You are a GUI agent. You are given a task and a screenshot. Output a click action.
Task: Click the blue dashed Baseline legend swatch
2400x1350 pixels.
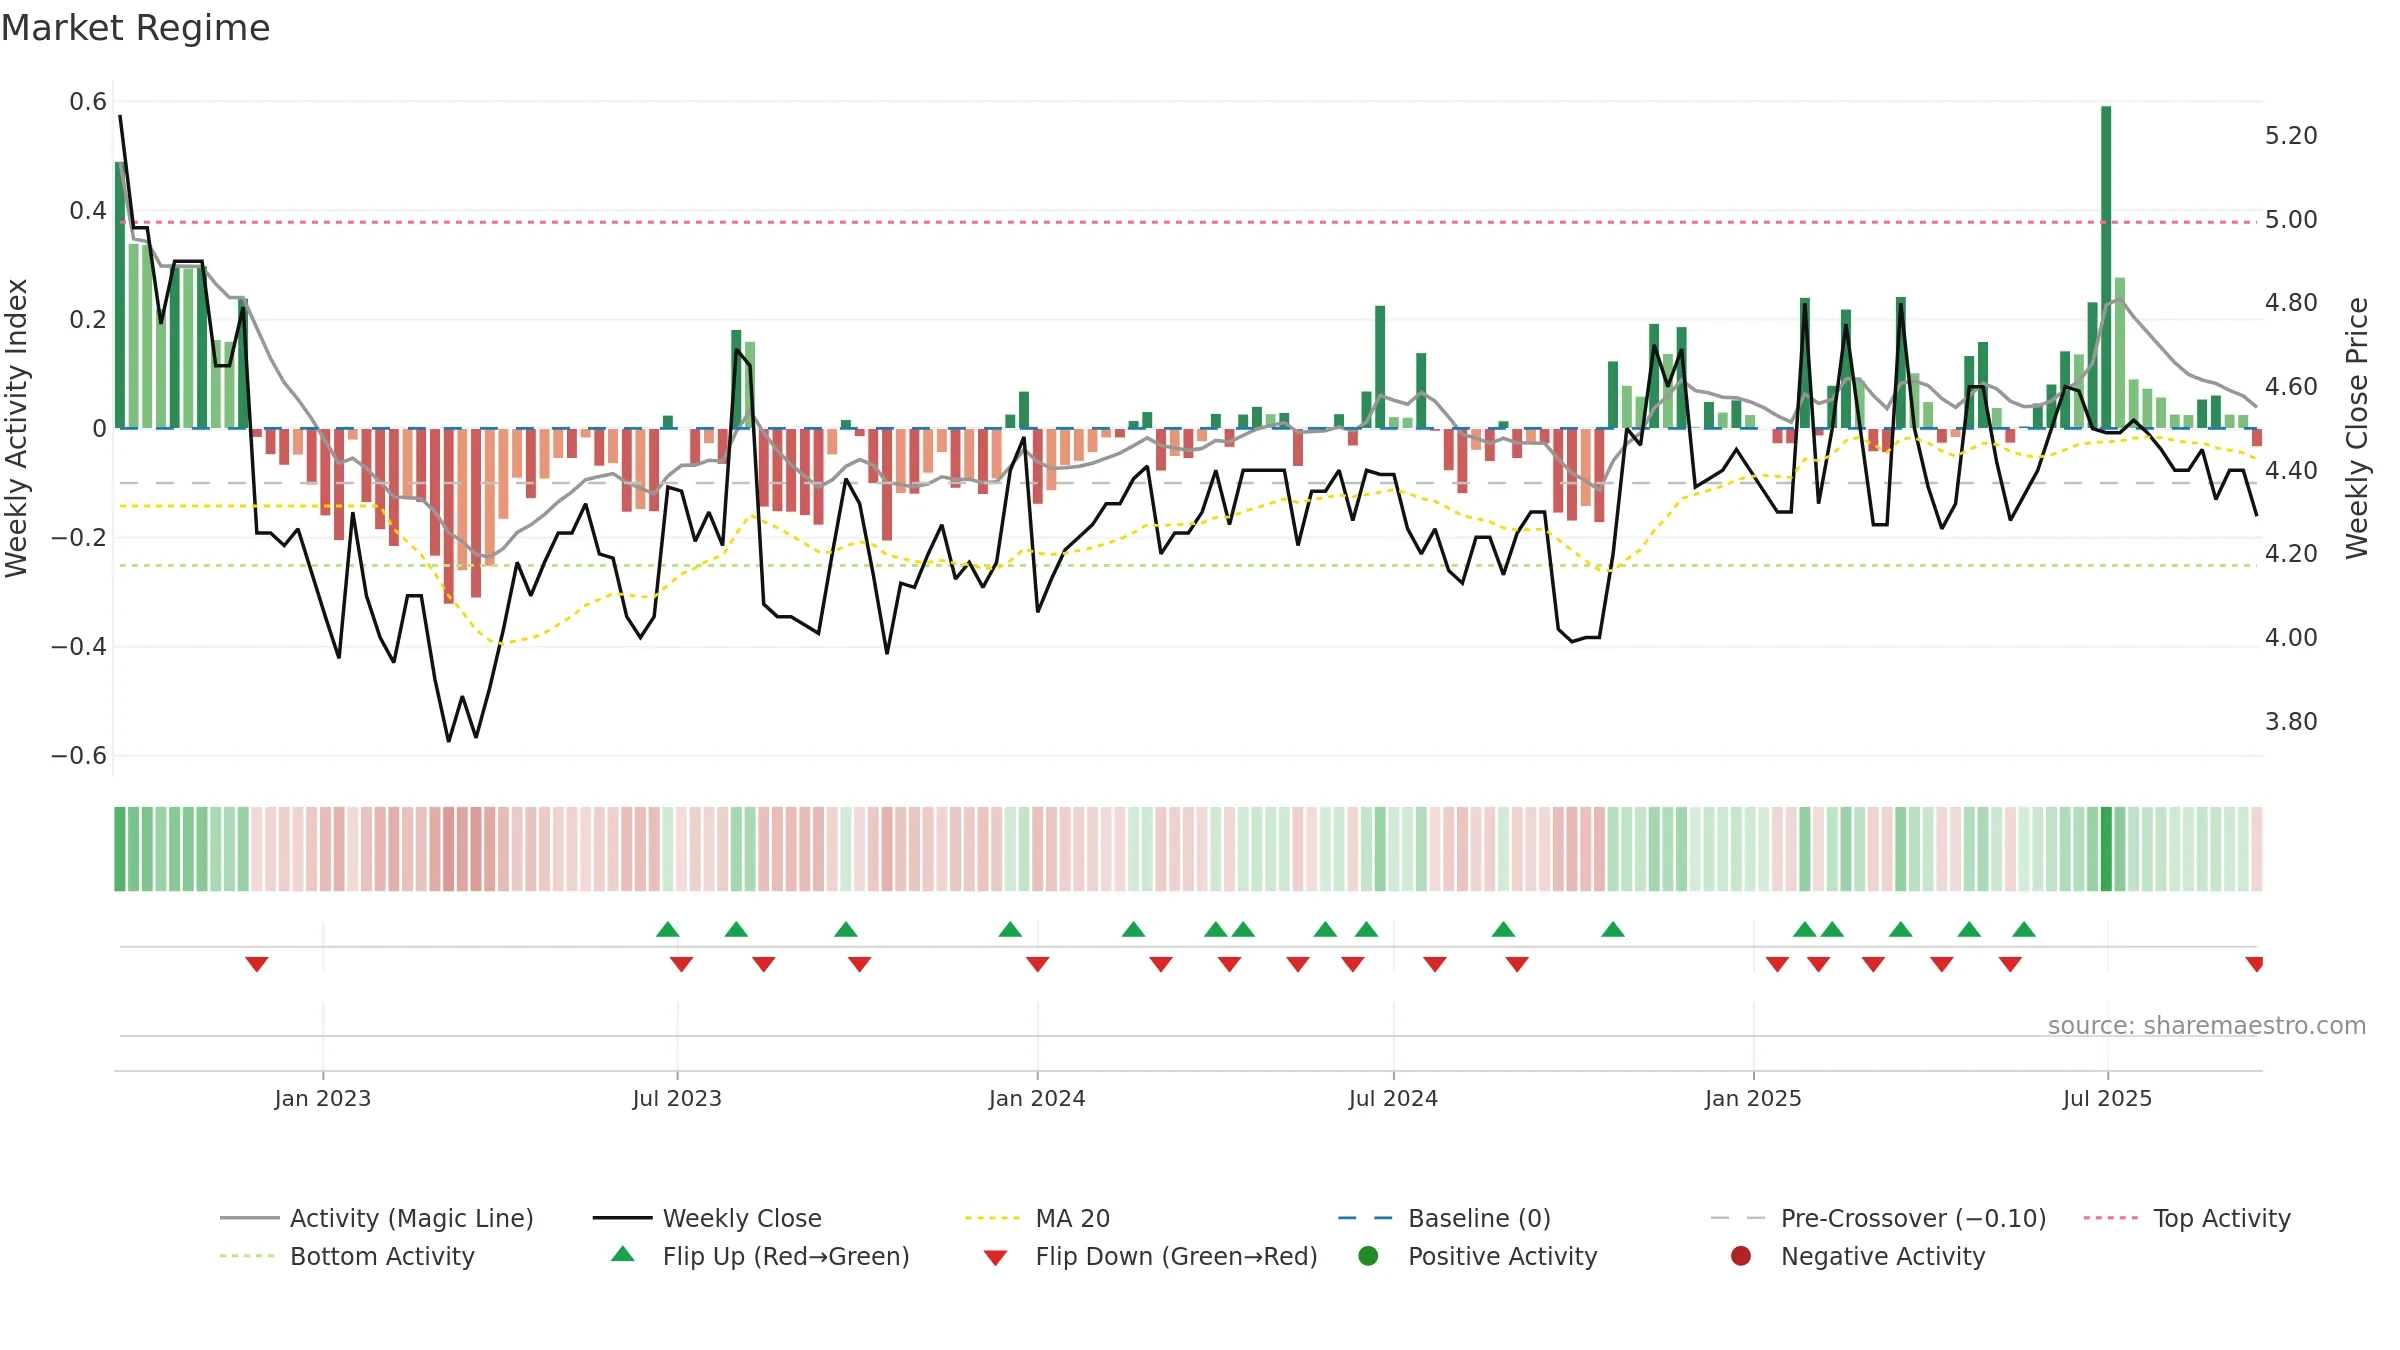[x=1368, y=1218]
